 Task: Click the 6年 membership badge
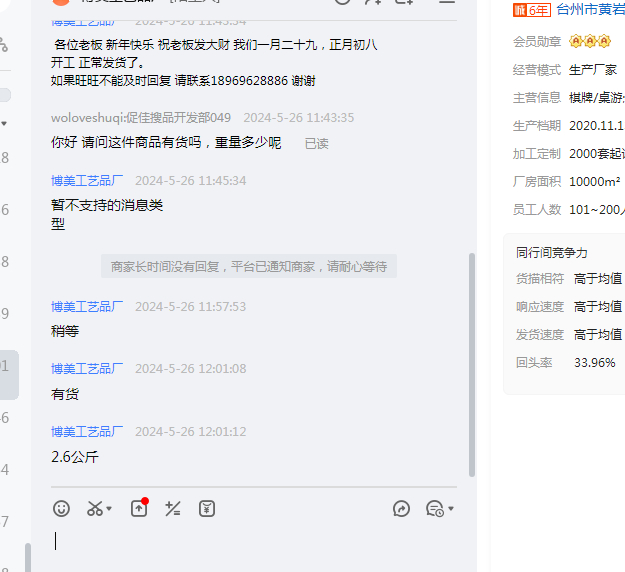(x=532, y=10)
